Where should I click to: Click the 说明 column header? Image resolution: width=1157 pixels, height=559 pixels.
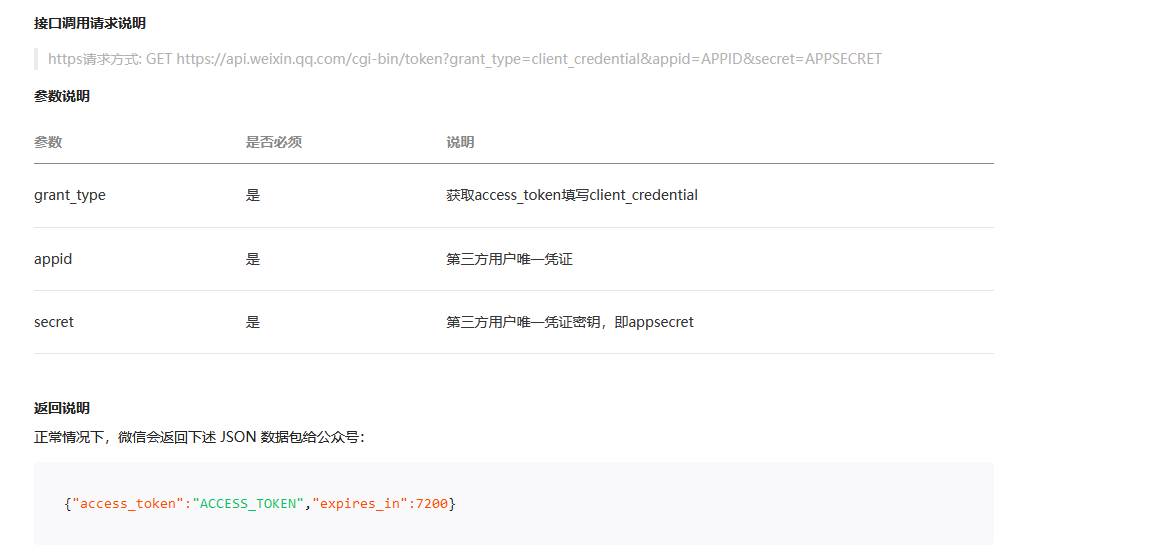pyautogui.click(x=460, y=142)
